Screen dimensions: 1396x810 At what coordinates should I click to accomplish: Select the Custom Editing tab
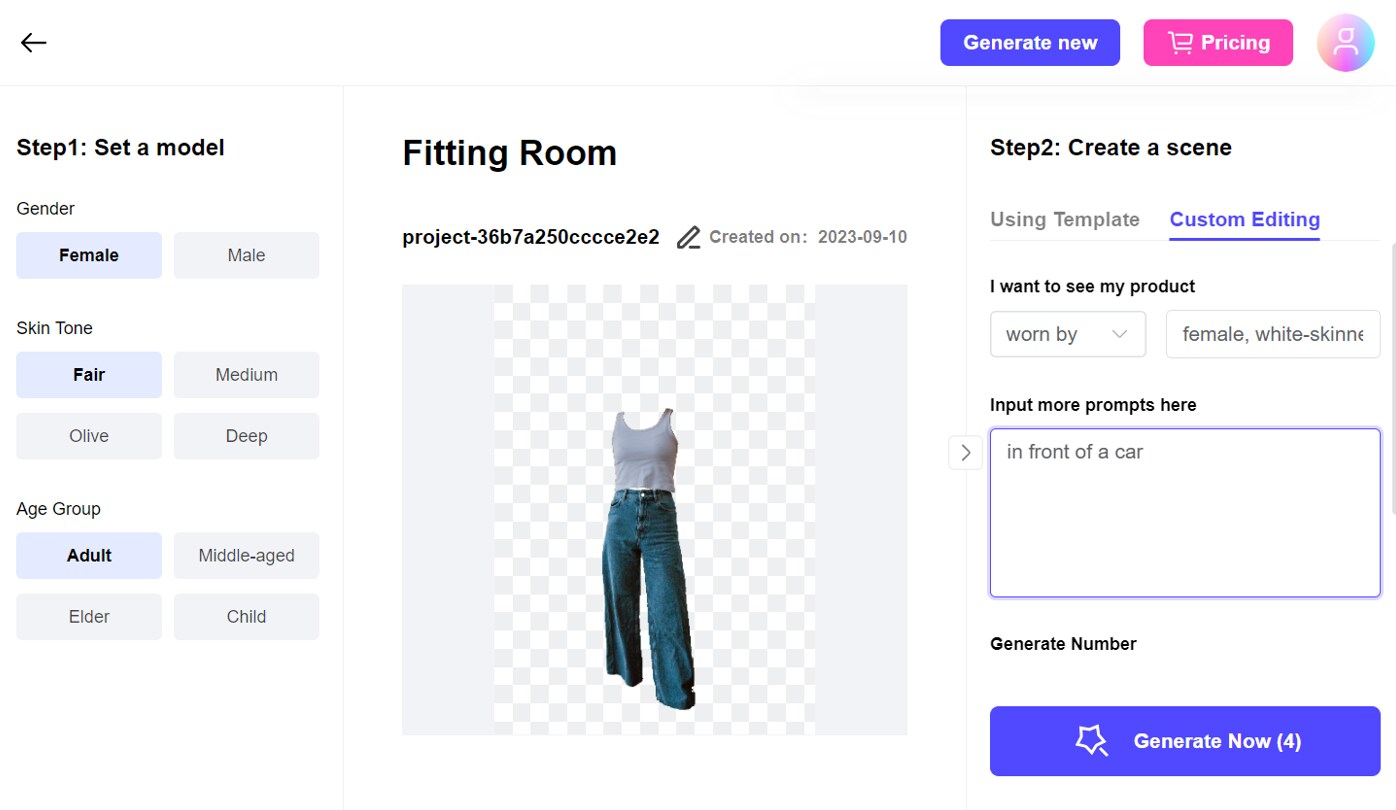click(x=1244, y=219)
